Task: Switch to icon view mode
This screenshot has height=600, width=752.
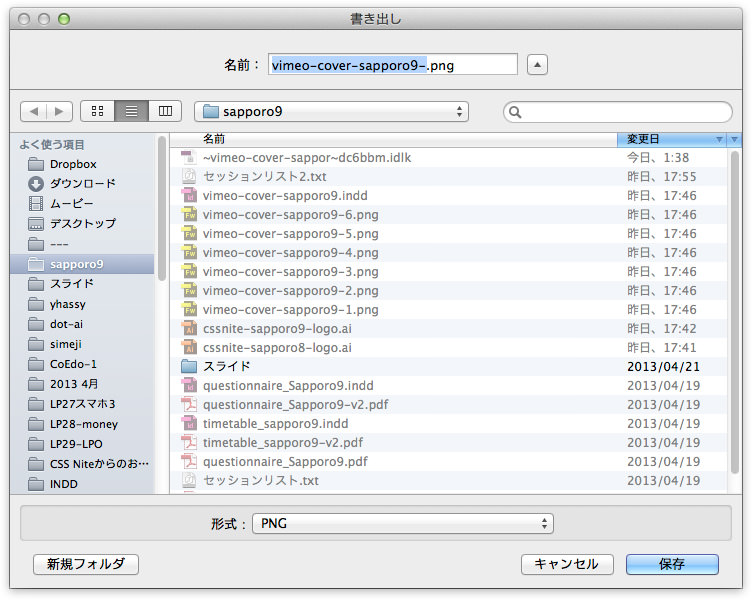Action: click(x=97, y=111)
